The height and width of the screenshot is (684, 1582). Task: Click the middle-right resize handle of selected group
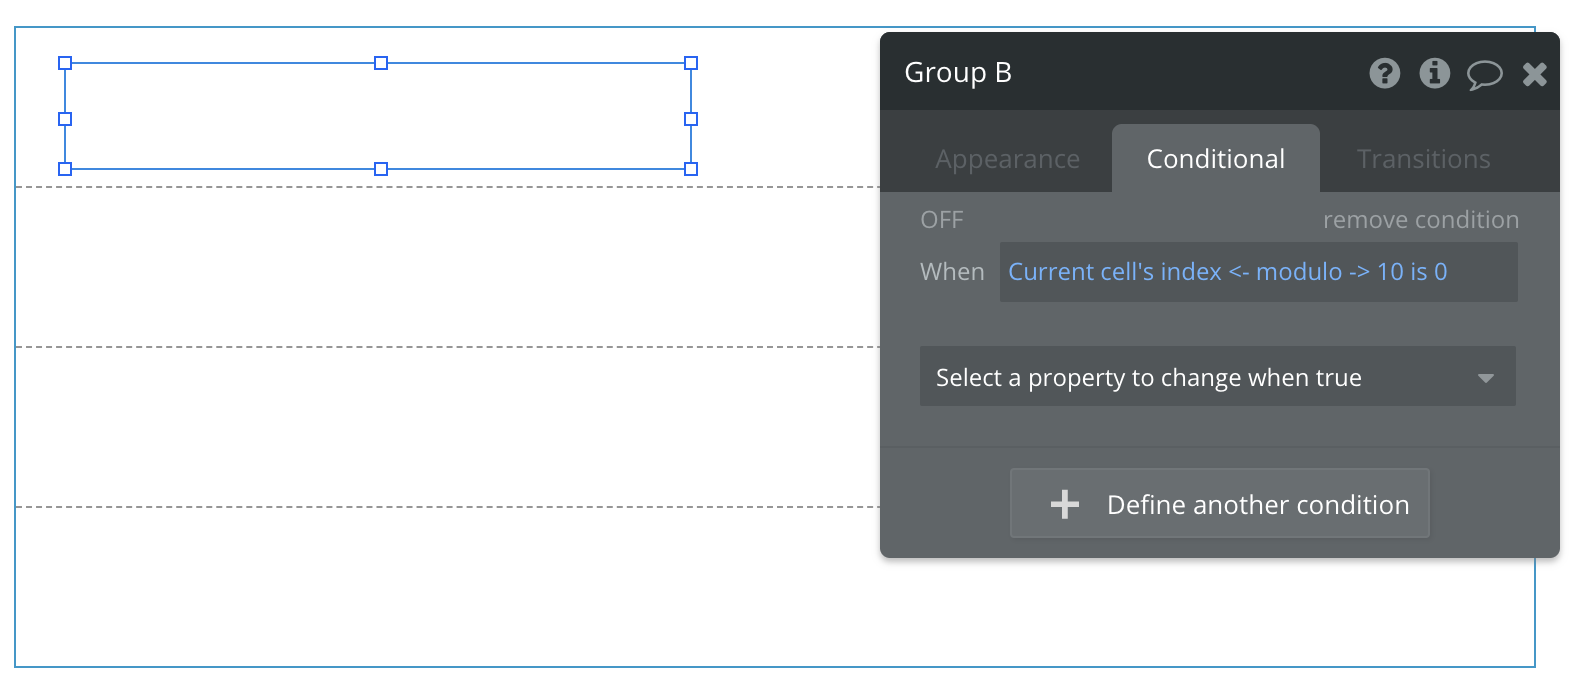coord(691,119)
